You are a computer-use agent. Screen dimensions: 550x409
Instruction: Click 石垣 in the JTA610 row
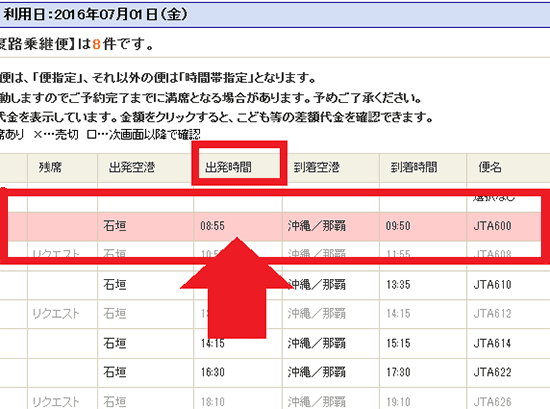[x=115, y=284]
